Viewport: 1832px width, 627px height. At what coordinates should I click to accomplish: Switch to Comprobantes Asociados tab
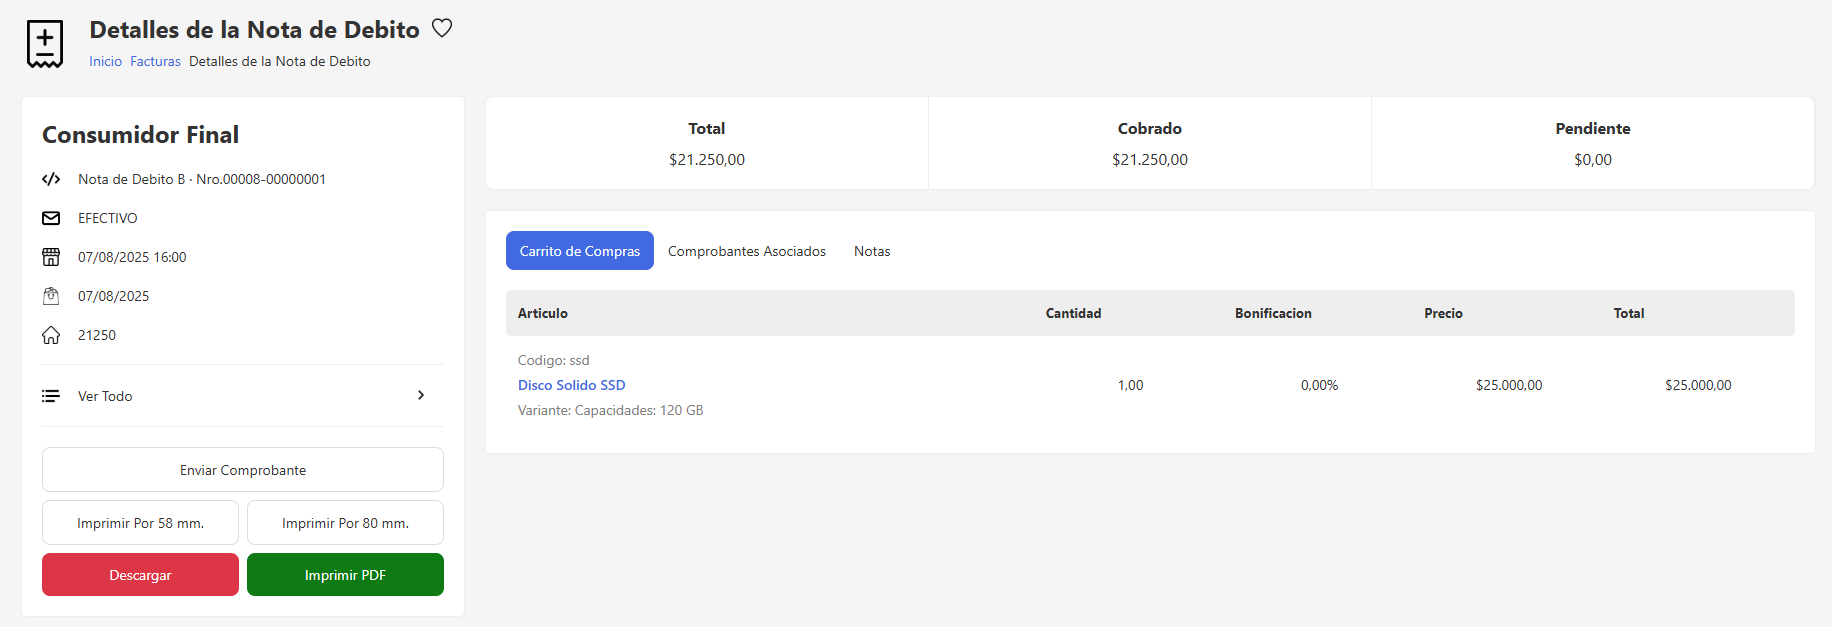747,251
